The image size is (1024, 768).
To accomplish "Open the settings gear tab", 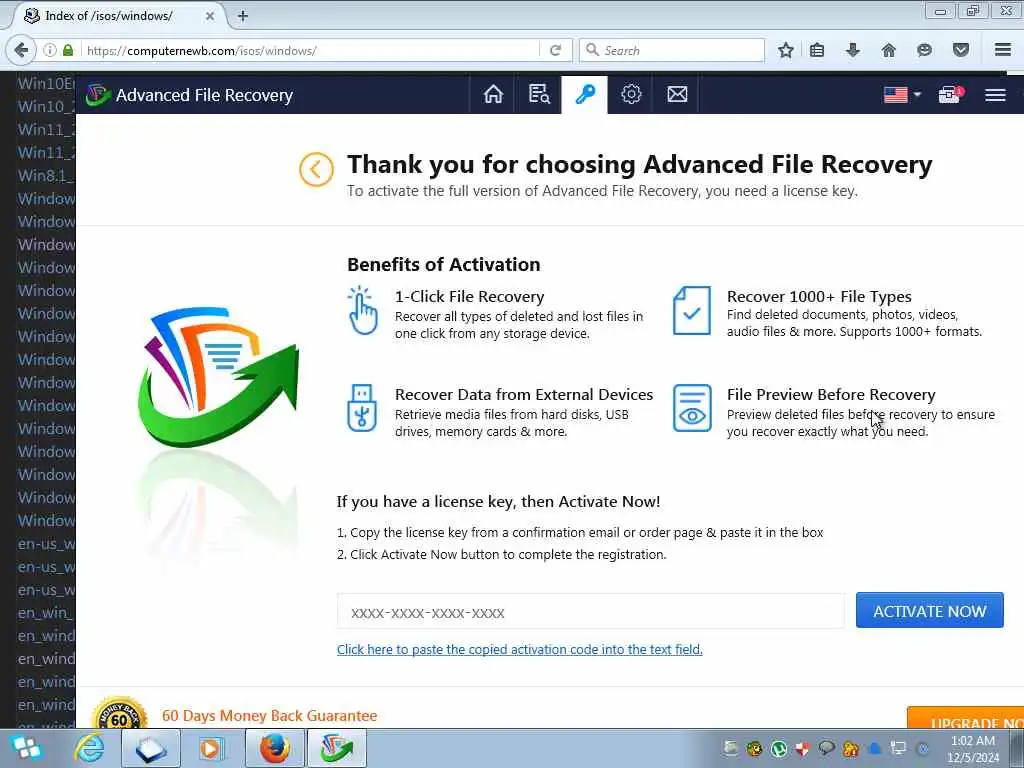I will (631, 95).
